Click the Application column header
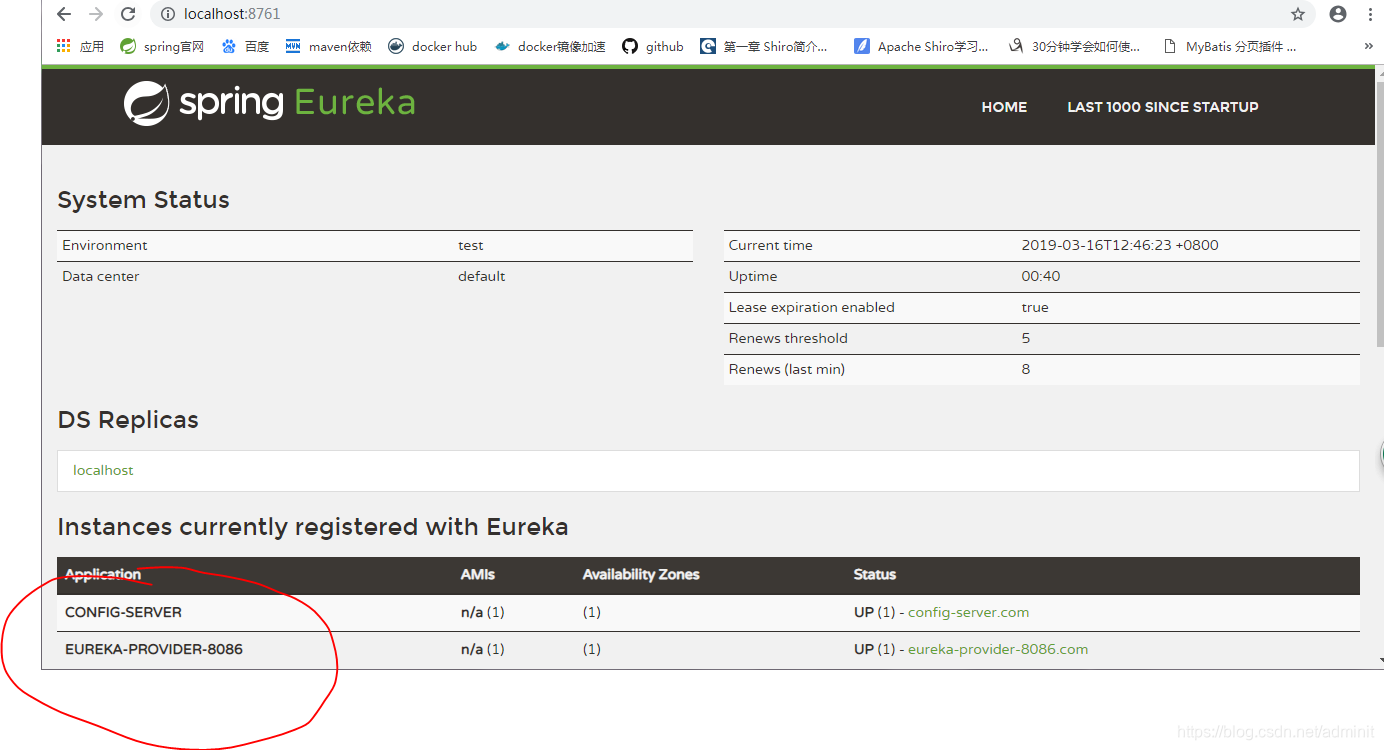The image size is (1384, 750). pos(103,574)
